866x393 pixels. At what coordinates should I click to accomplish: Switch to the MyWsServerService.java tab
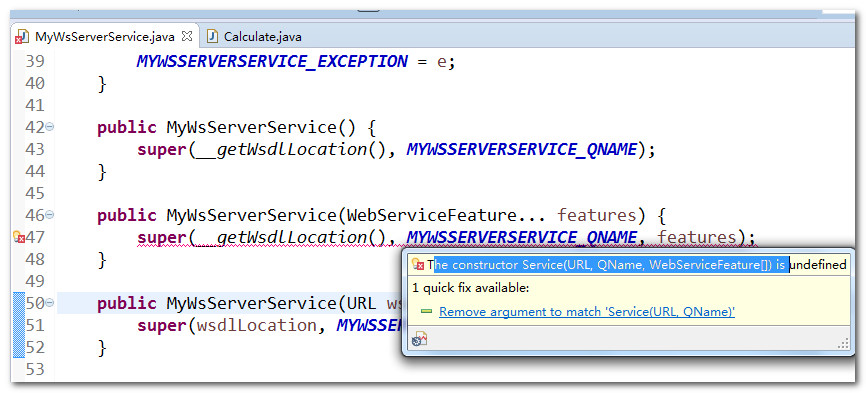(x=104, y=37)
